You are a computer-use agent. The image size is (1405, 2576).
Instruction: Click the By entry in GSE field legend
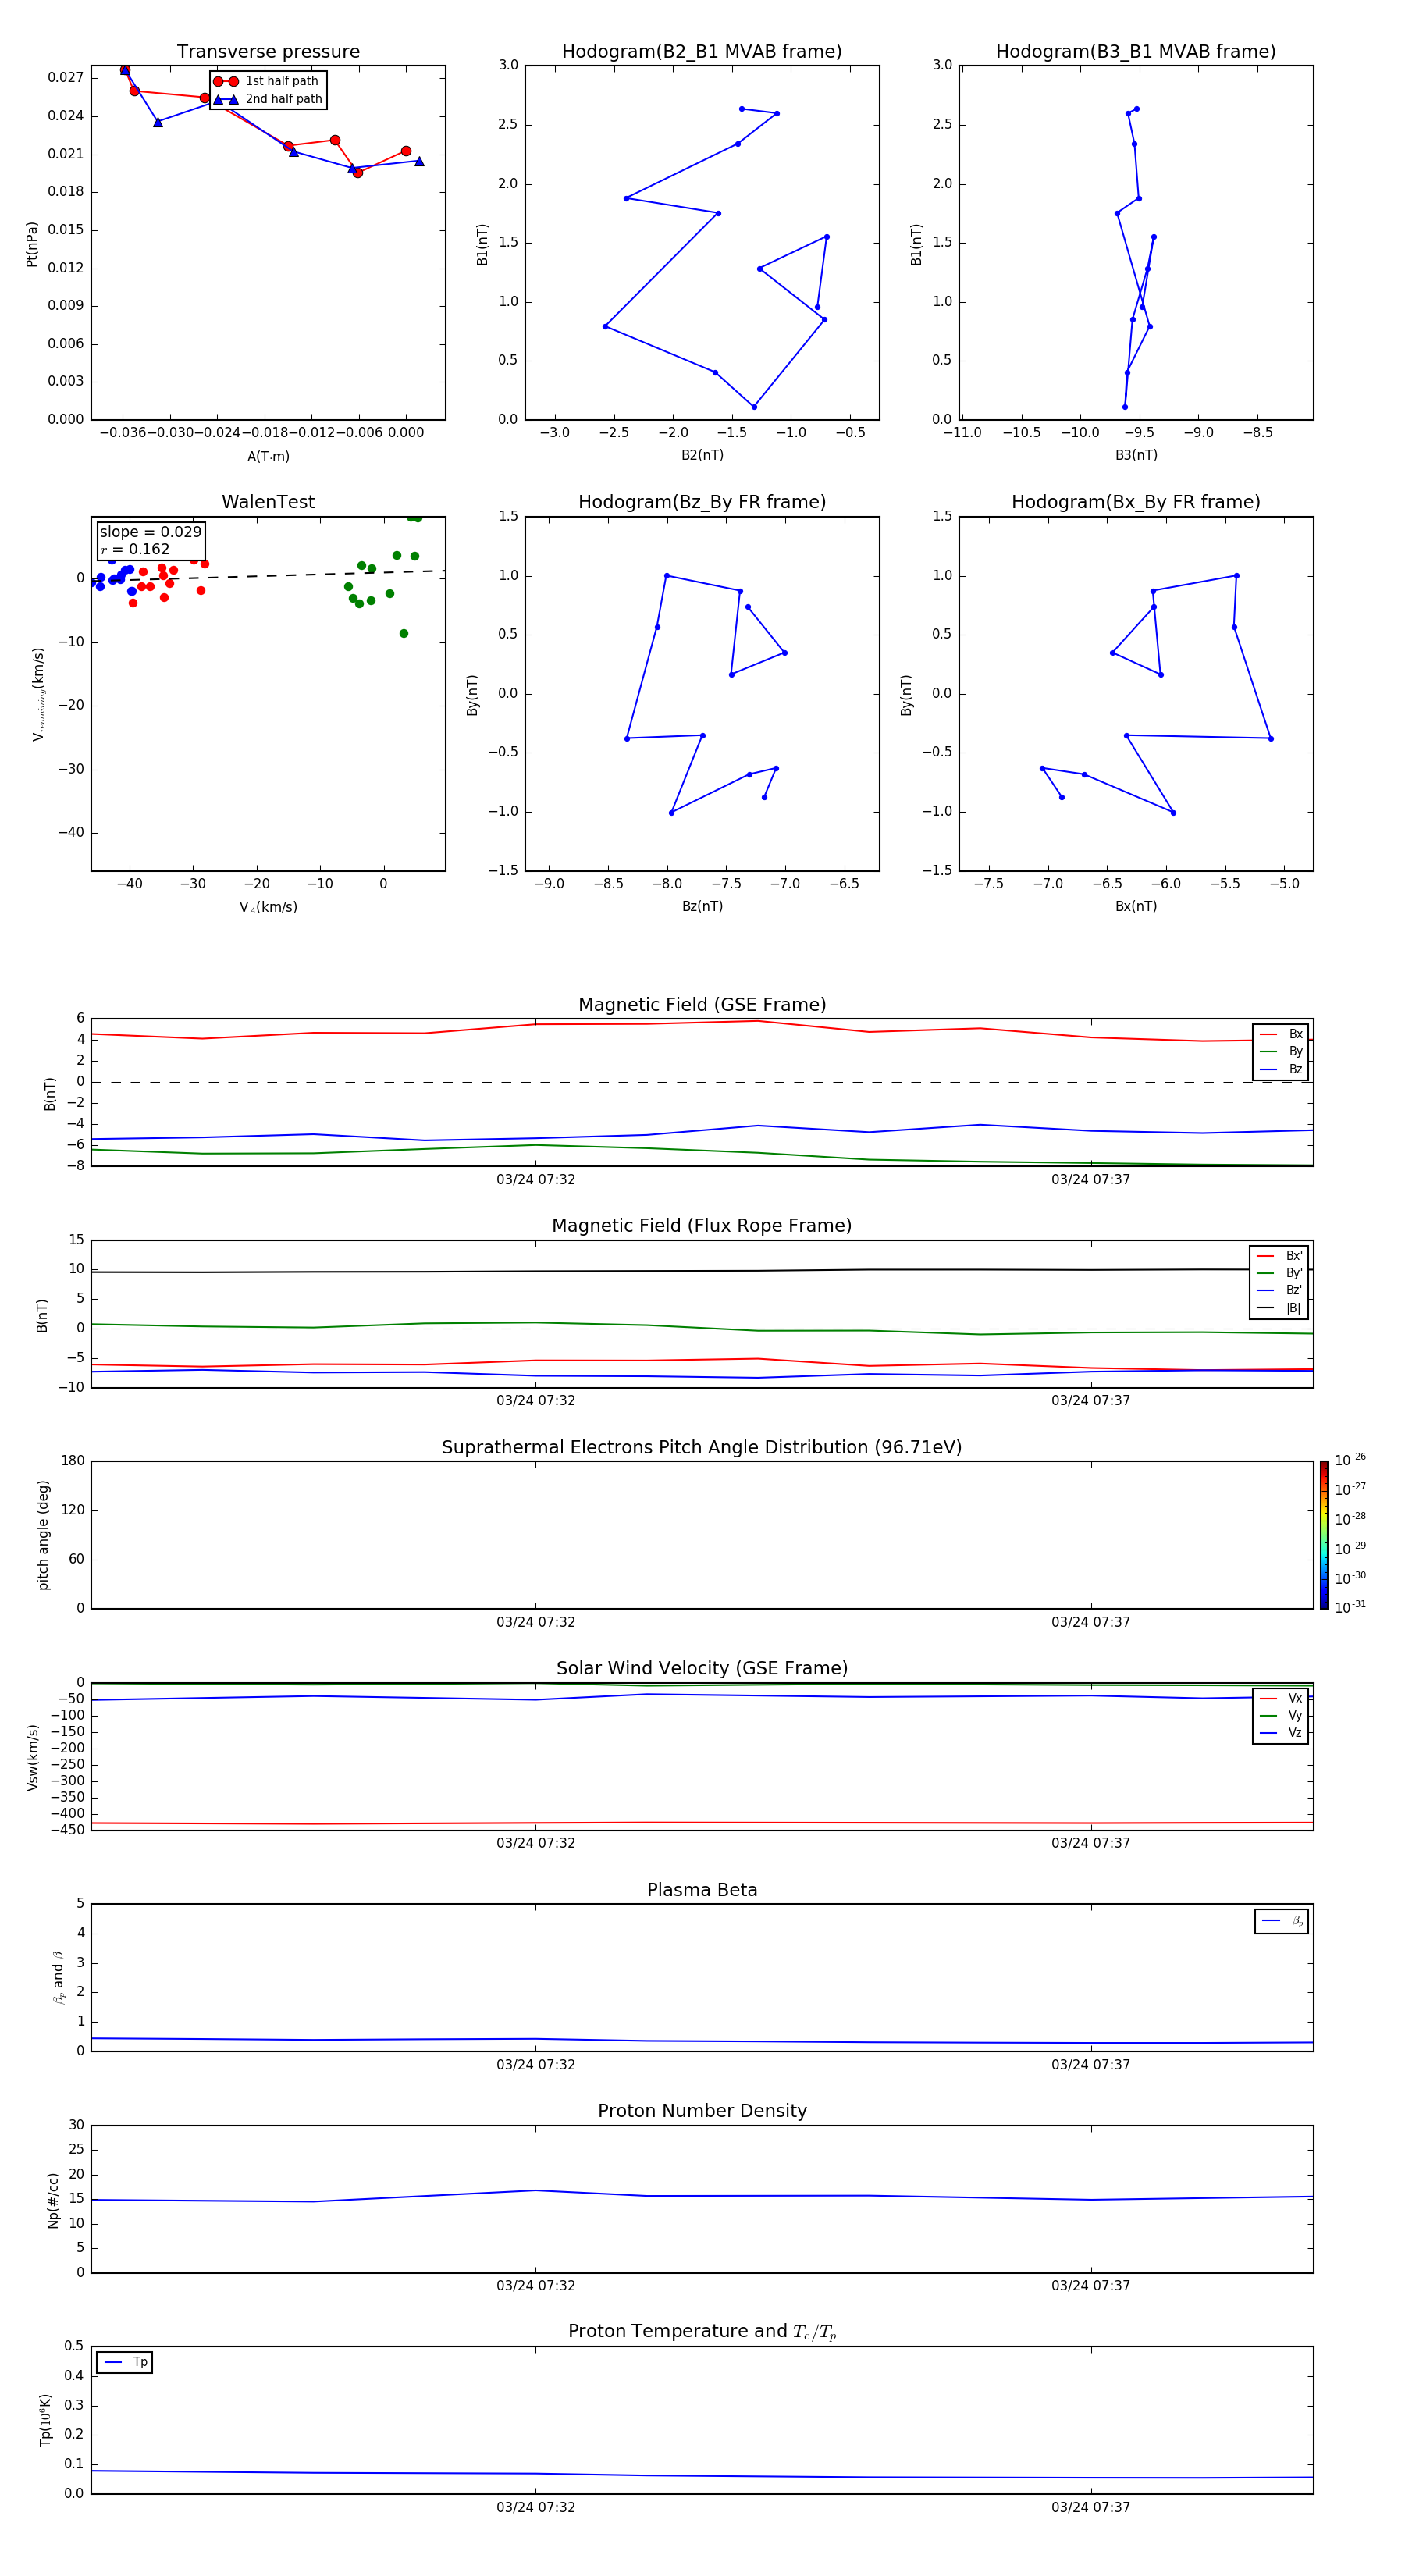[x=1282, y=1052]
